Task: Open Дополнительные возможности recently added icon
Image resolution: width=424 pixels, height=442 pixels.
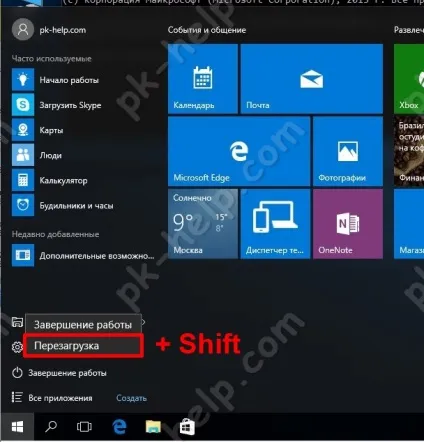Action: (x=23, y=256)
